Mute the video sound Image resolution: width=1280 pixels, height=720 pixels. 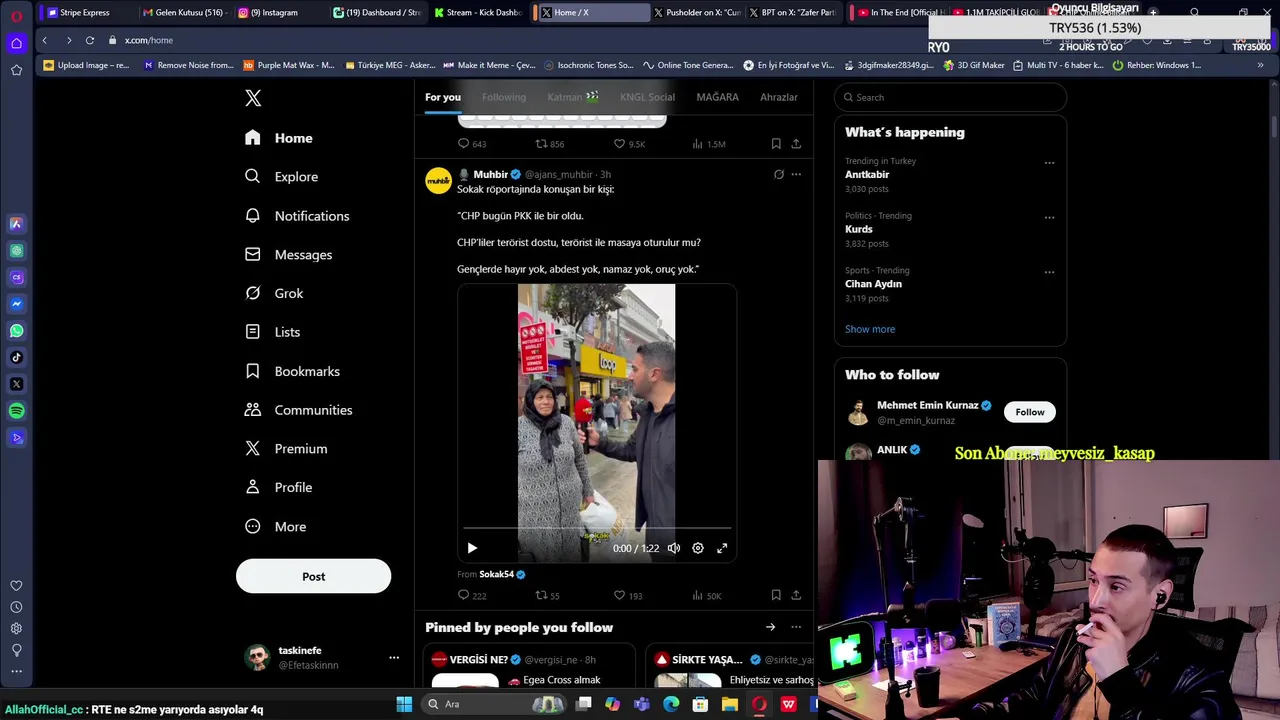(x=674, y=548)
